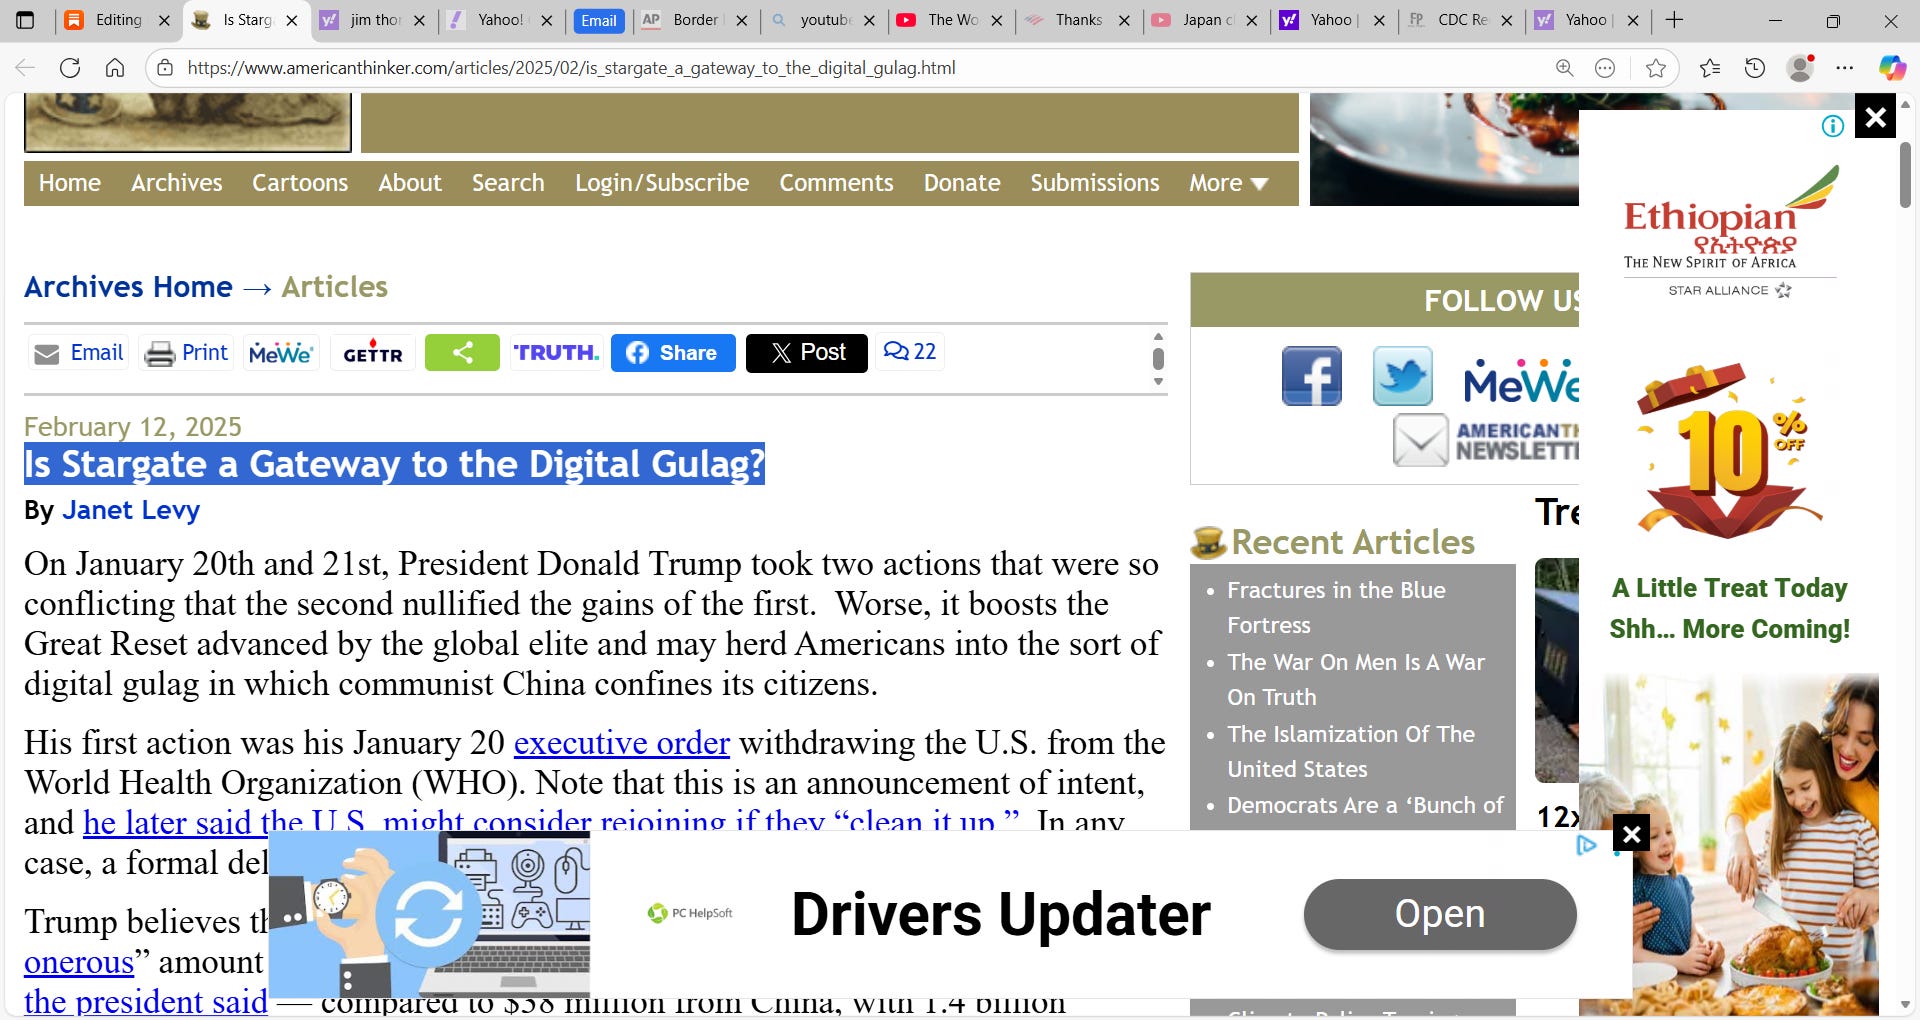The height and width of the screenshot is (1020, 1920).
Task: Add page to favorites with star icon
Action: (1656, 68)
